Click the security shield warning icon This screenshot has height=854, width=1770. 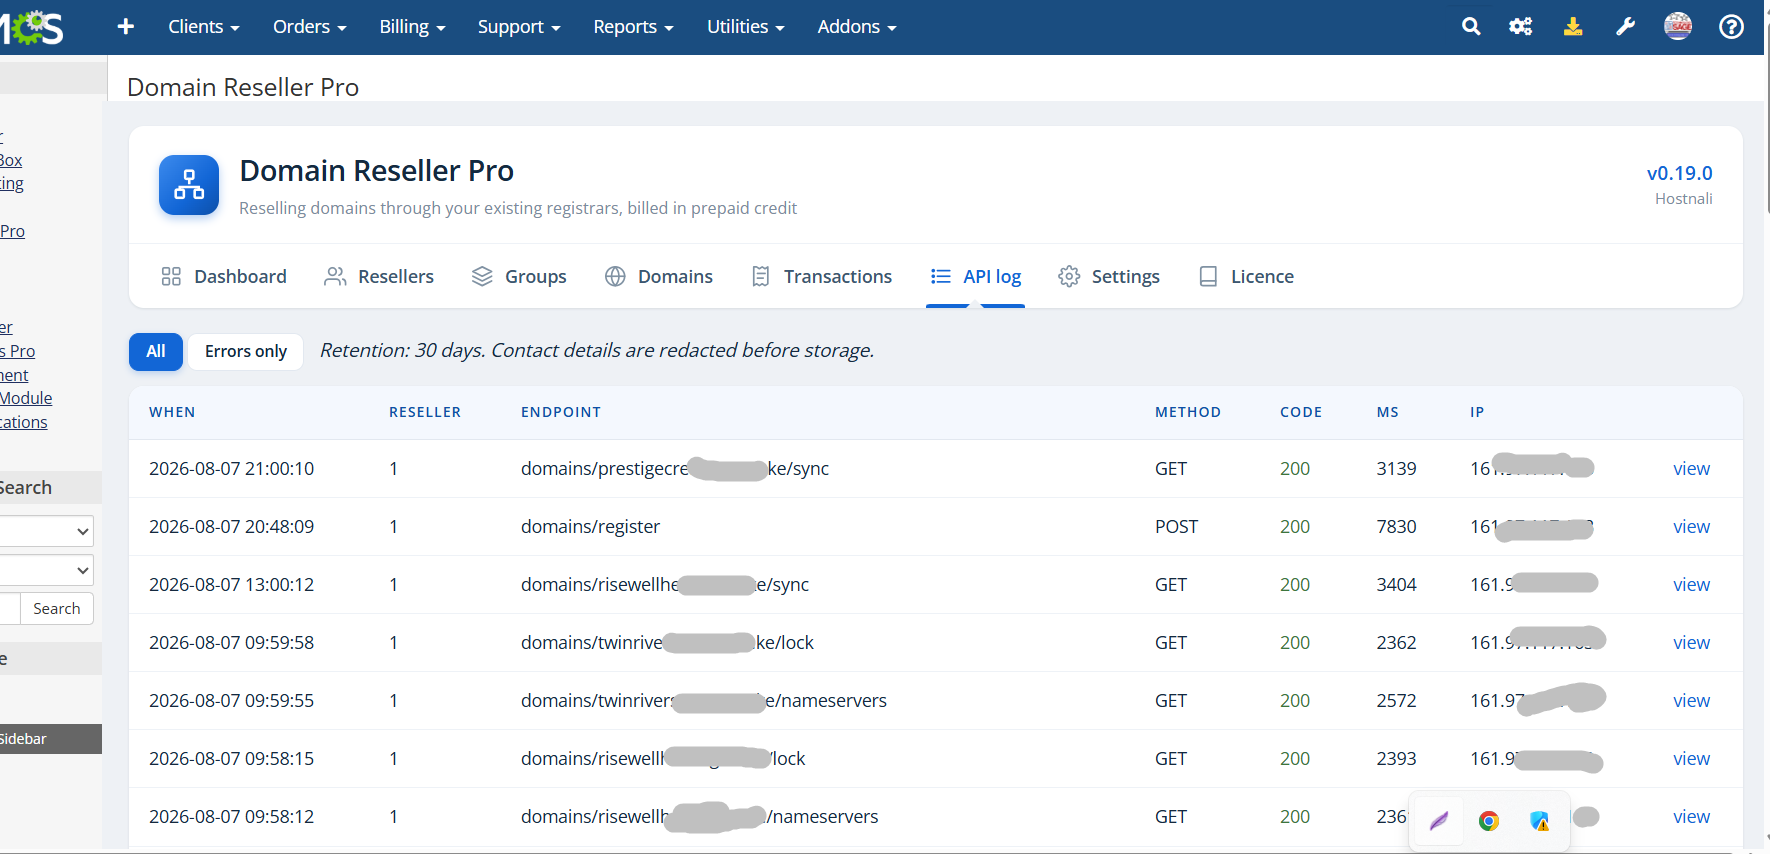tap(1540, 821)
